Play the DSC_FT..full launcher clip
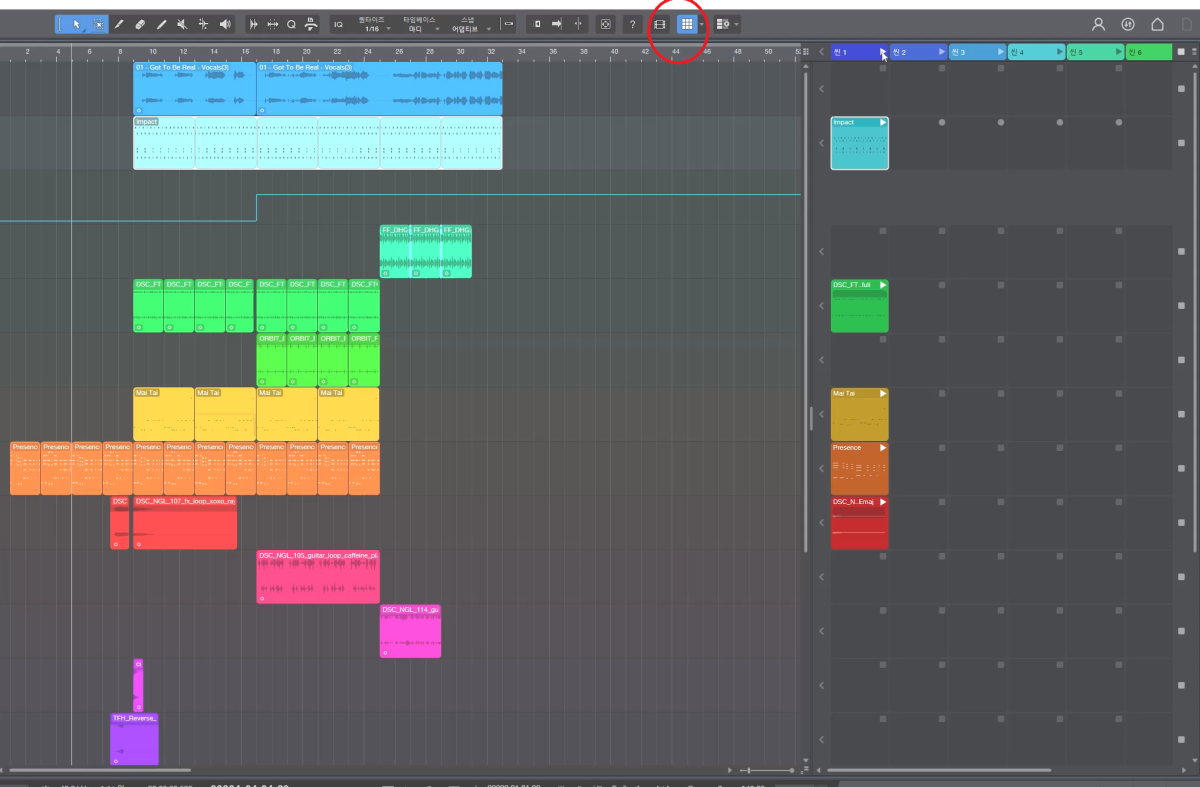This screenshot has height=787, width=1200. click(883, 285)
